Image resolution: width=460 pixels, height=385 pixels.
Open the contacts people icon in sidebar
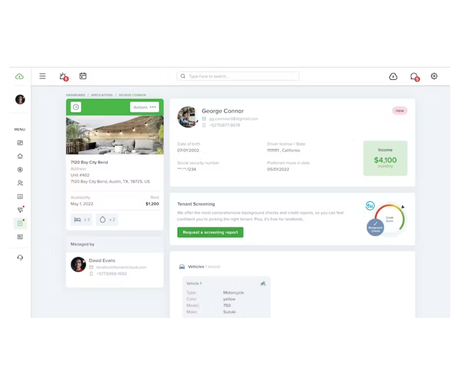(x=20, y=183)
